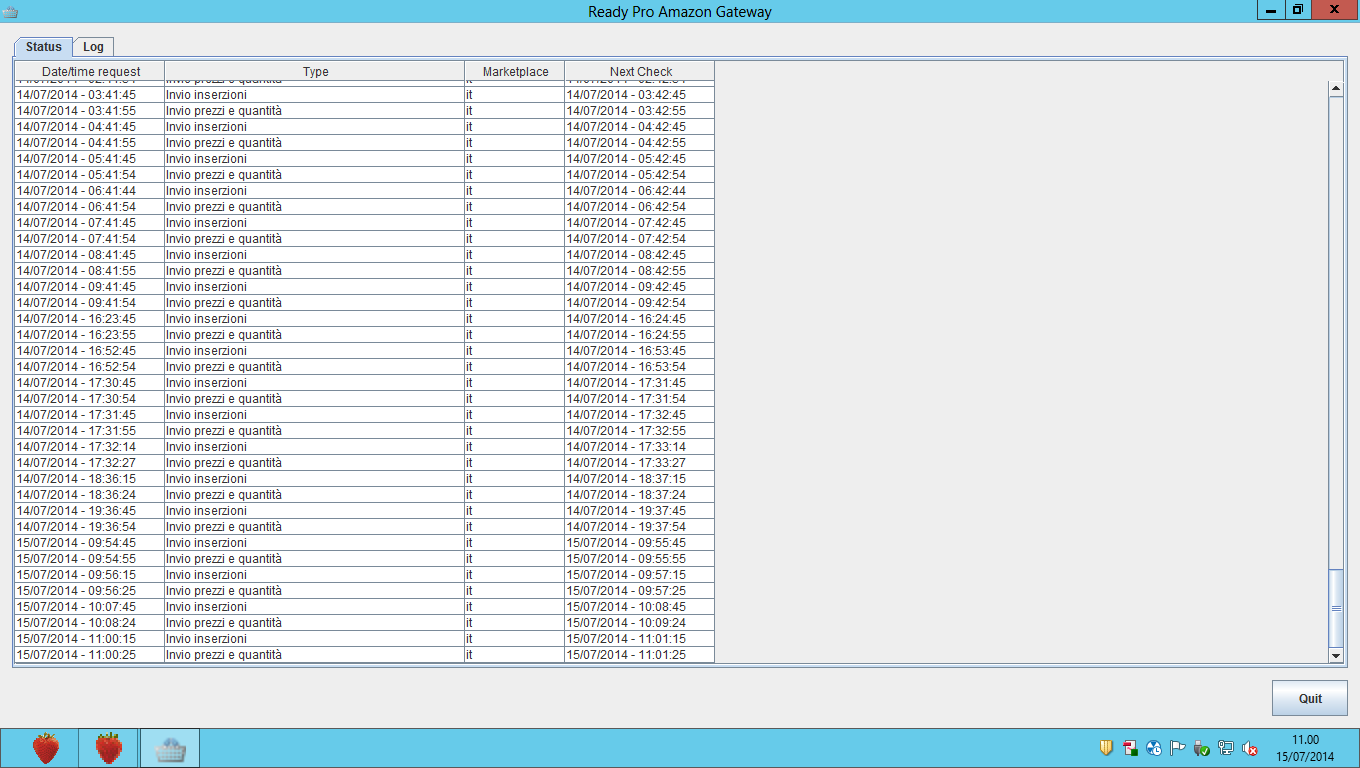Open the first strawberry icon on the taskbar

coord(46,748)
